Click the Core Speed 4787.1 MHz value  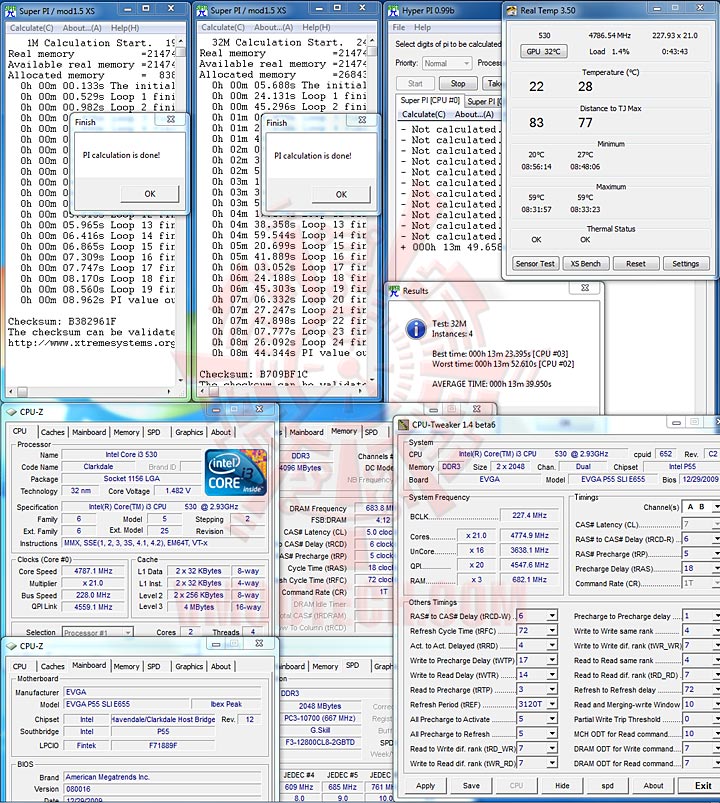(x=93, y=571)
